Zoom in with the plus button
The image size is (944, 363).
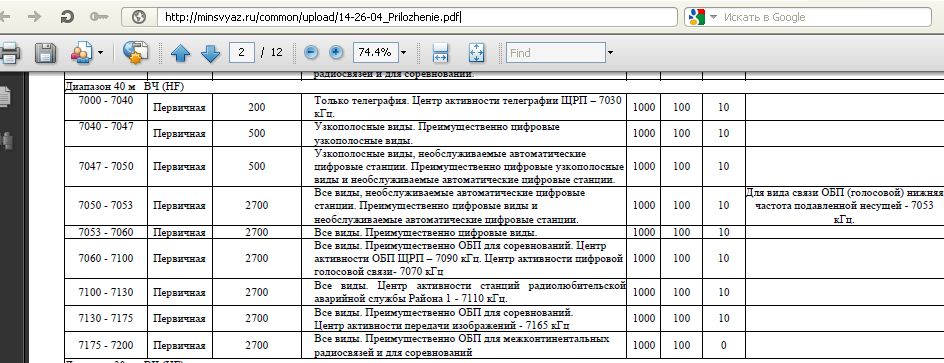tap(336, 52)
